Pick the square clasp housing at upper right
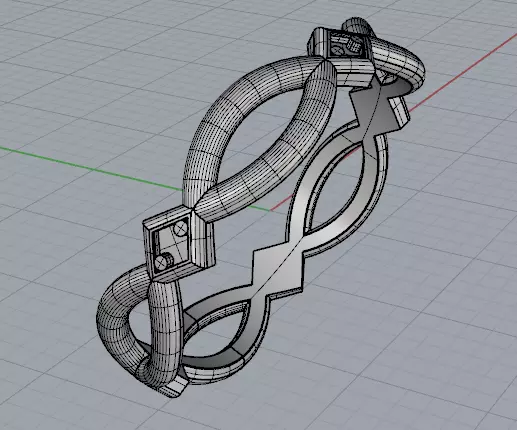 pos(343,57)
